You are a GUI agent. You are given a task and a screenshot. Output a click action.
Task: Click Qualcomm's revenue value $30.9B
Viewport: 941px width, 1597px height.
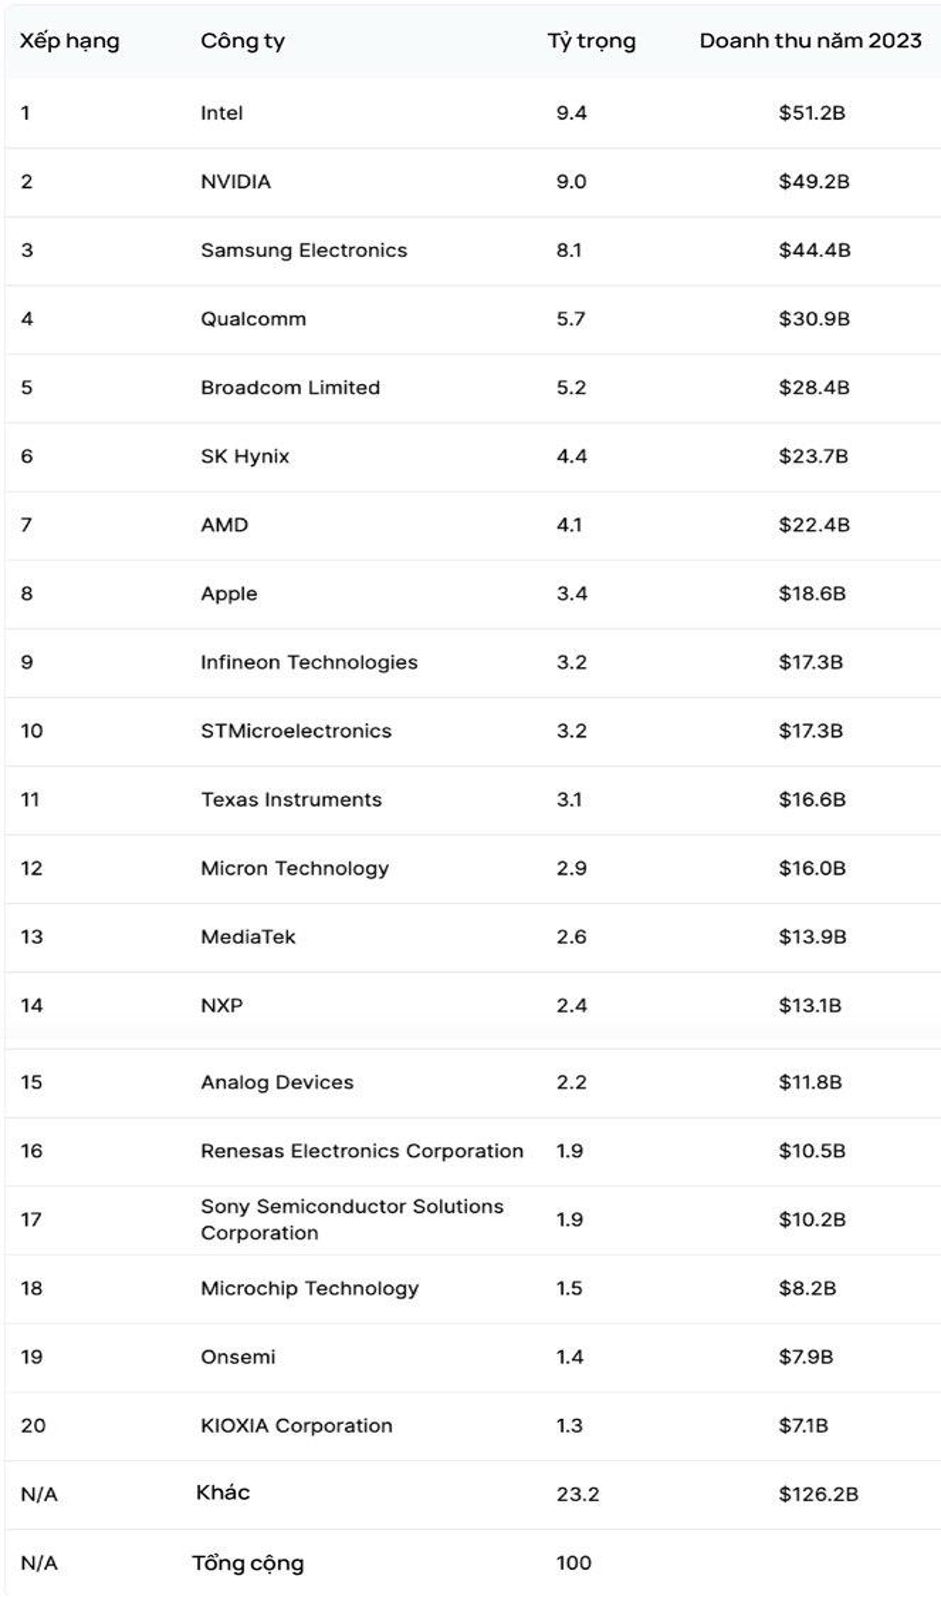click(814, 319)
